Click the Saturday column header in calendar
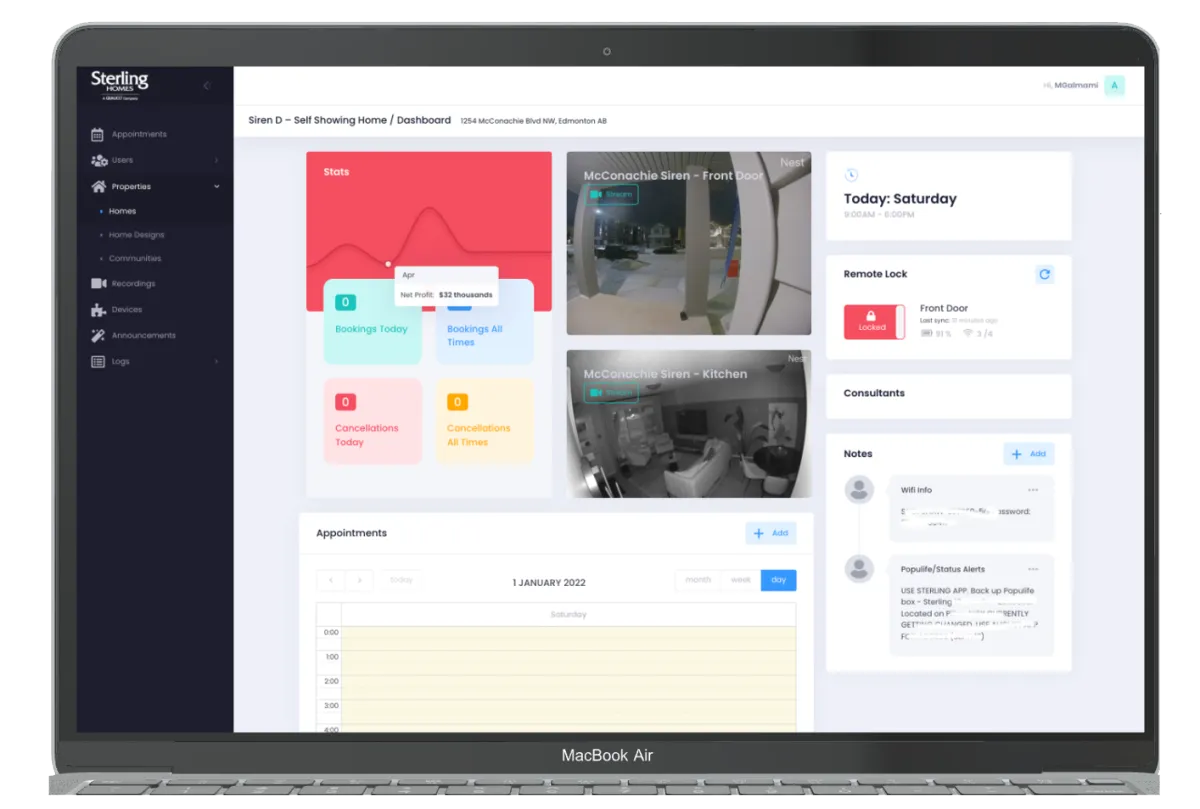Viewport: 1200px width, 809px height. point(569,614)
